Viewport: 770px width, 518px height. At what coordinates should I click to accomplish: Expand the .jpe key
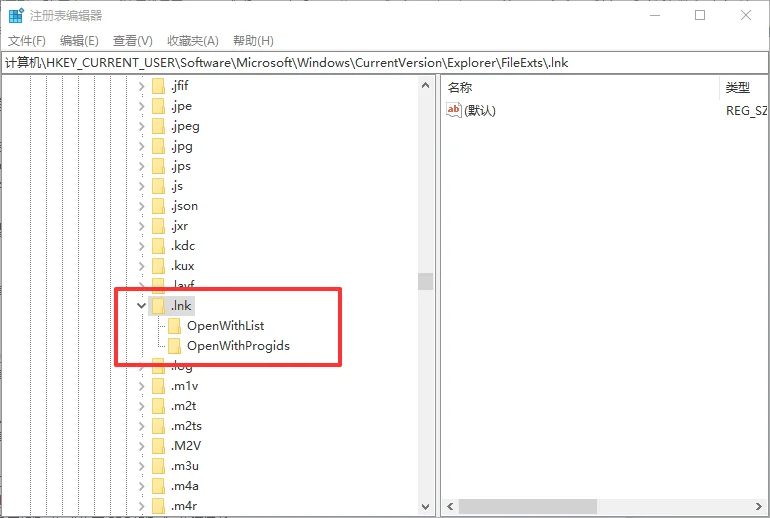click(141, 106)
